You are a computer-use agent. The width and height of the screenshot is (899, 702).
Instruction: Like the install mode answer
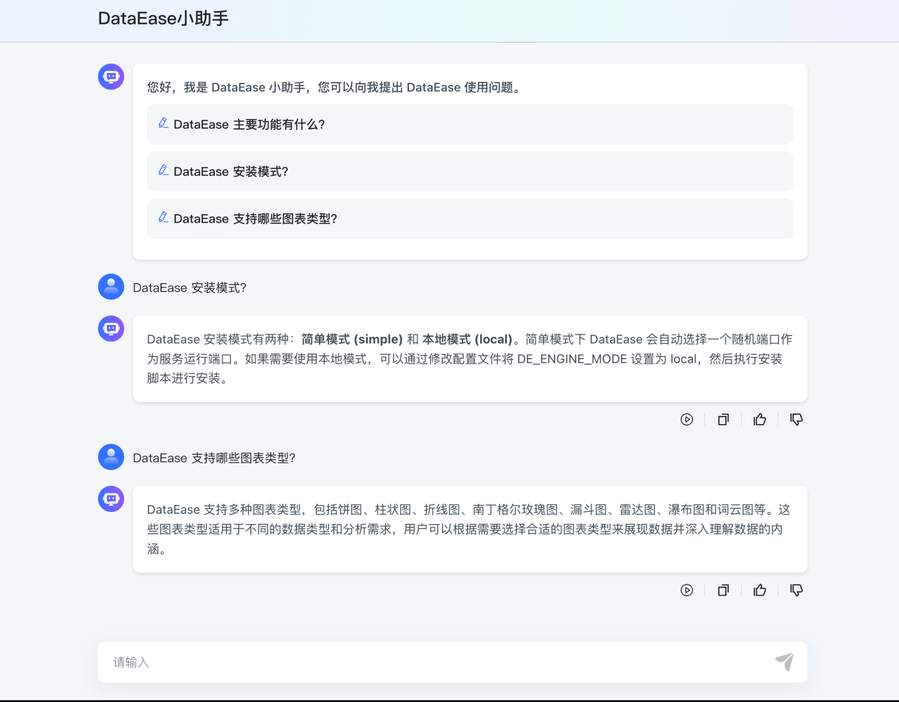(760, 420)
